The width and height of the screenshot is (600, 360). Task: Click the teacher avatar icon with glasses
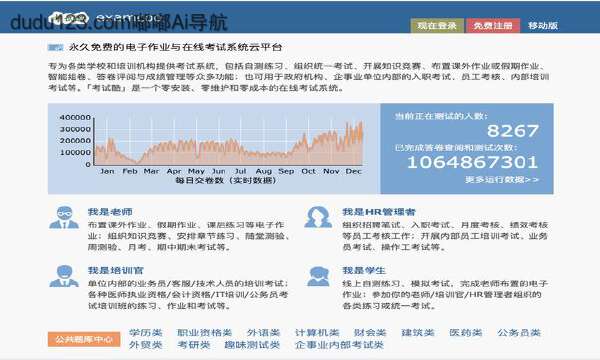[x=64, y=217]
